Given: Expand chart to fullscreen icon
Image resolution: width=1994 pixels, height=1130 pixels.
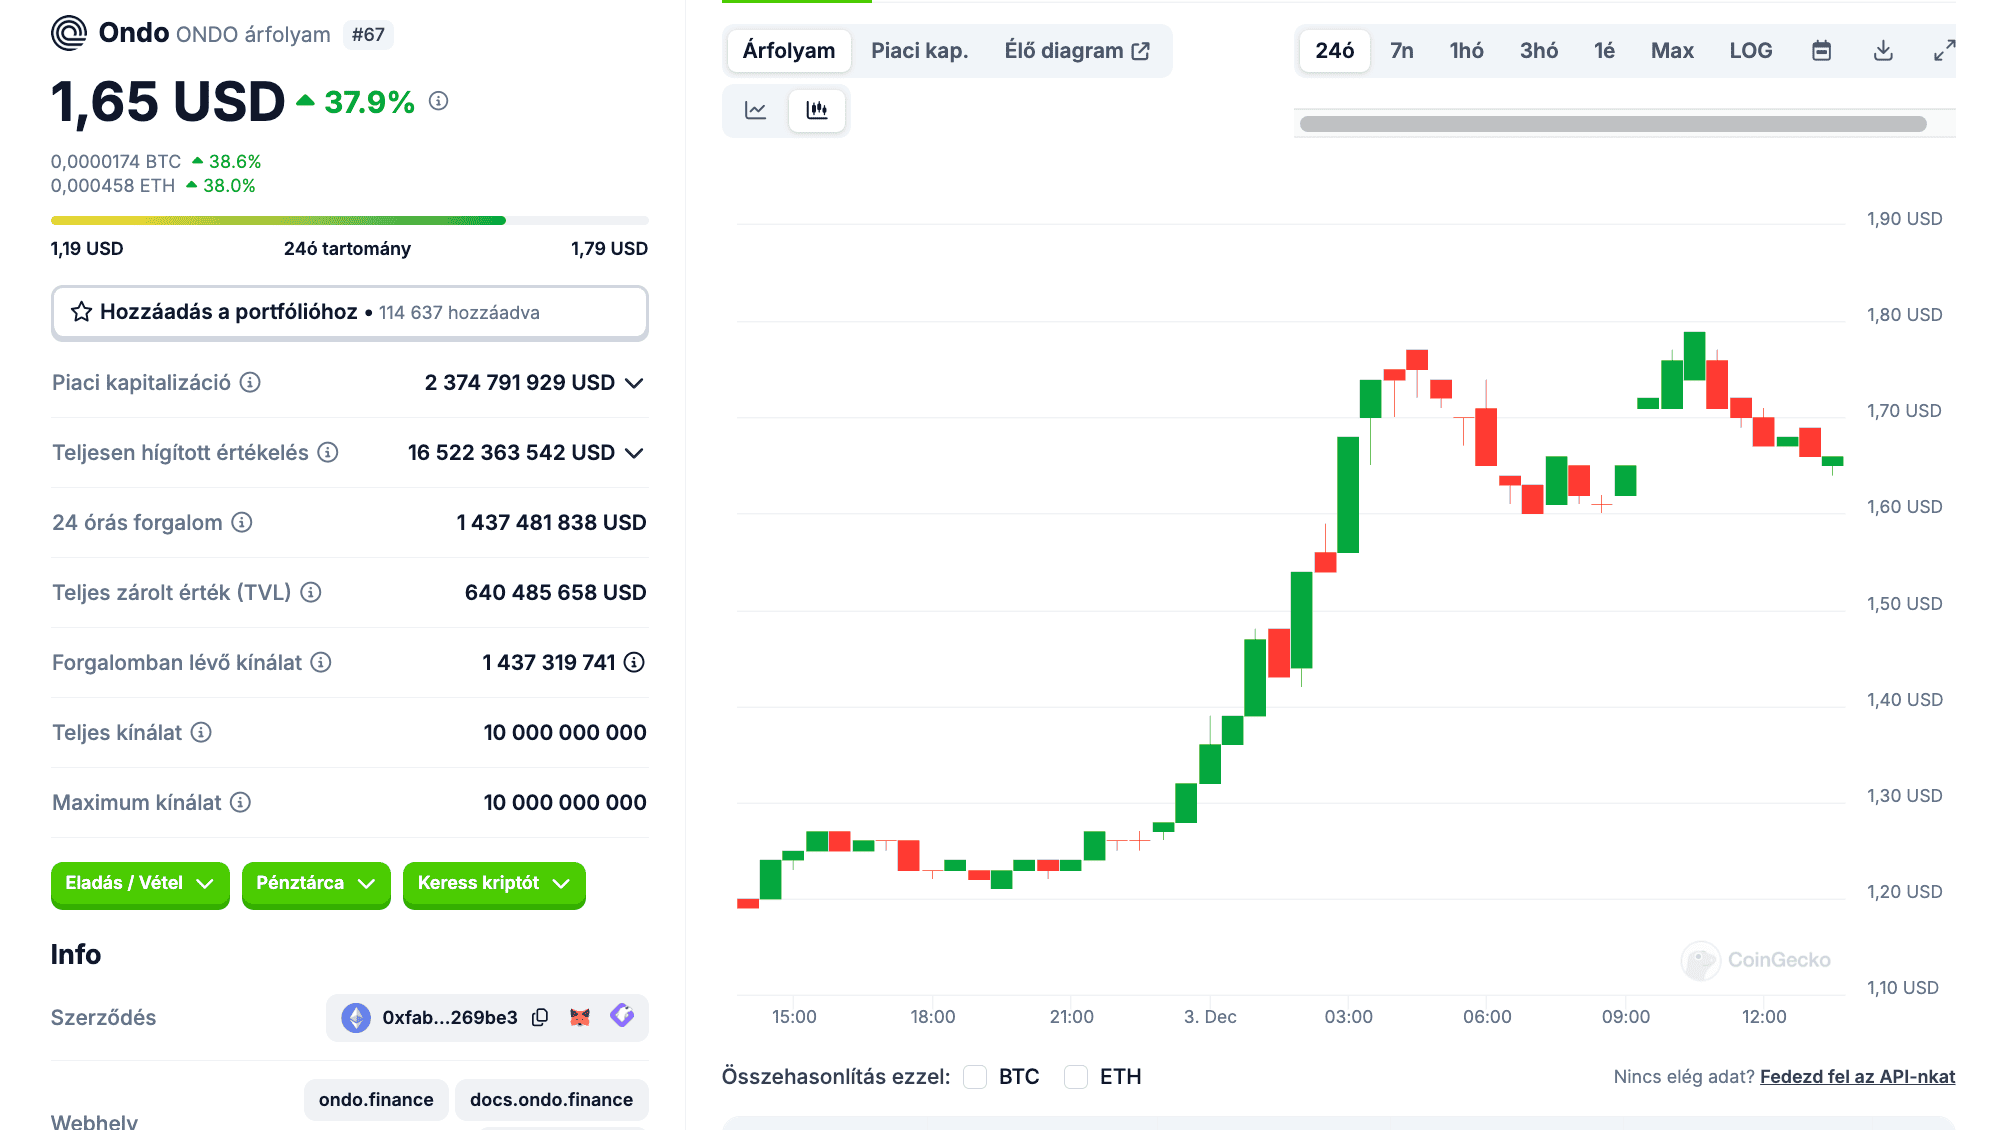Looking at the screenshot, I should [x=1944, y=50].
